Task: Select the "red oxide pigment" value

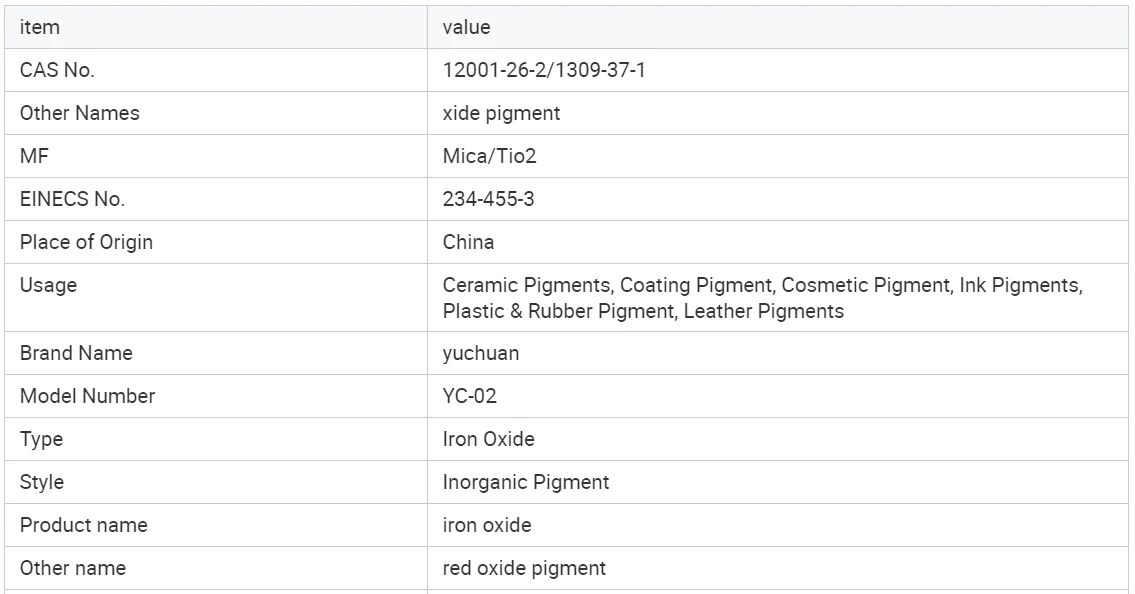Action: click(524, 568)
